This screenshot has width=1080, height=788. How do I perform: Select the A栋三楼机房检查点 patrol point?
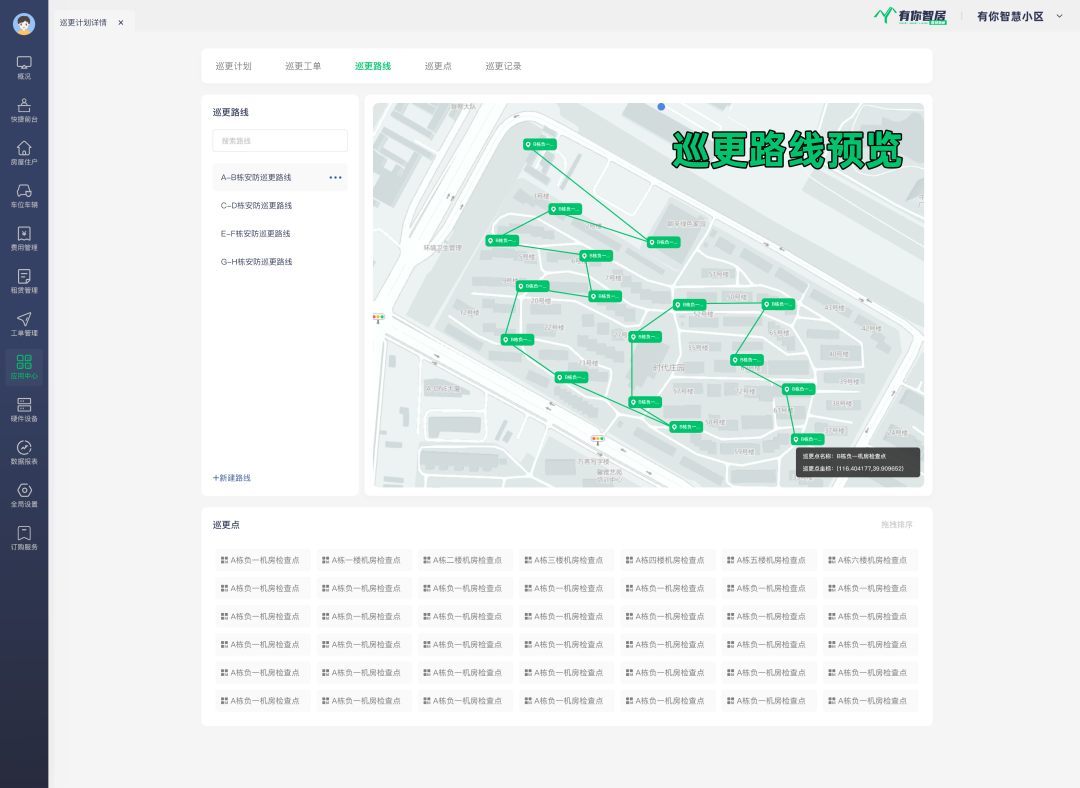(567, 560)
